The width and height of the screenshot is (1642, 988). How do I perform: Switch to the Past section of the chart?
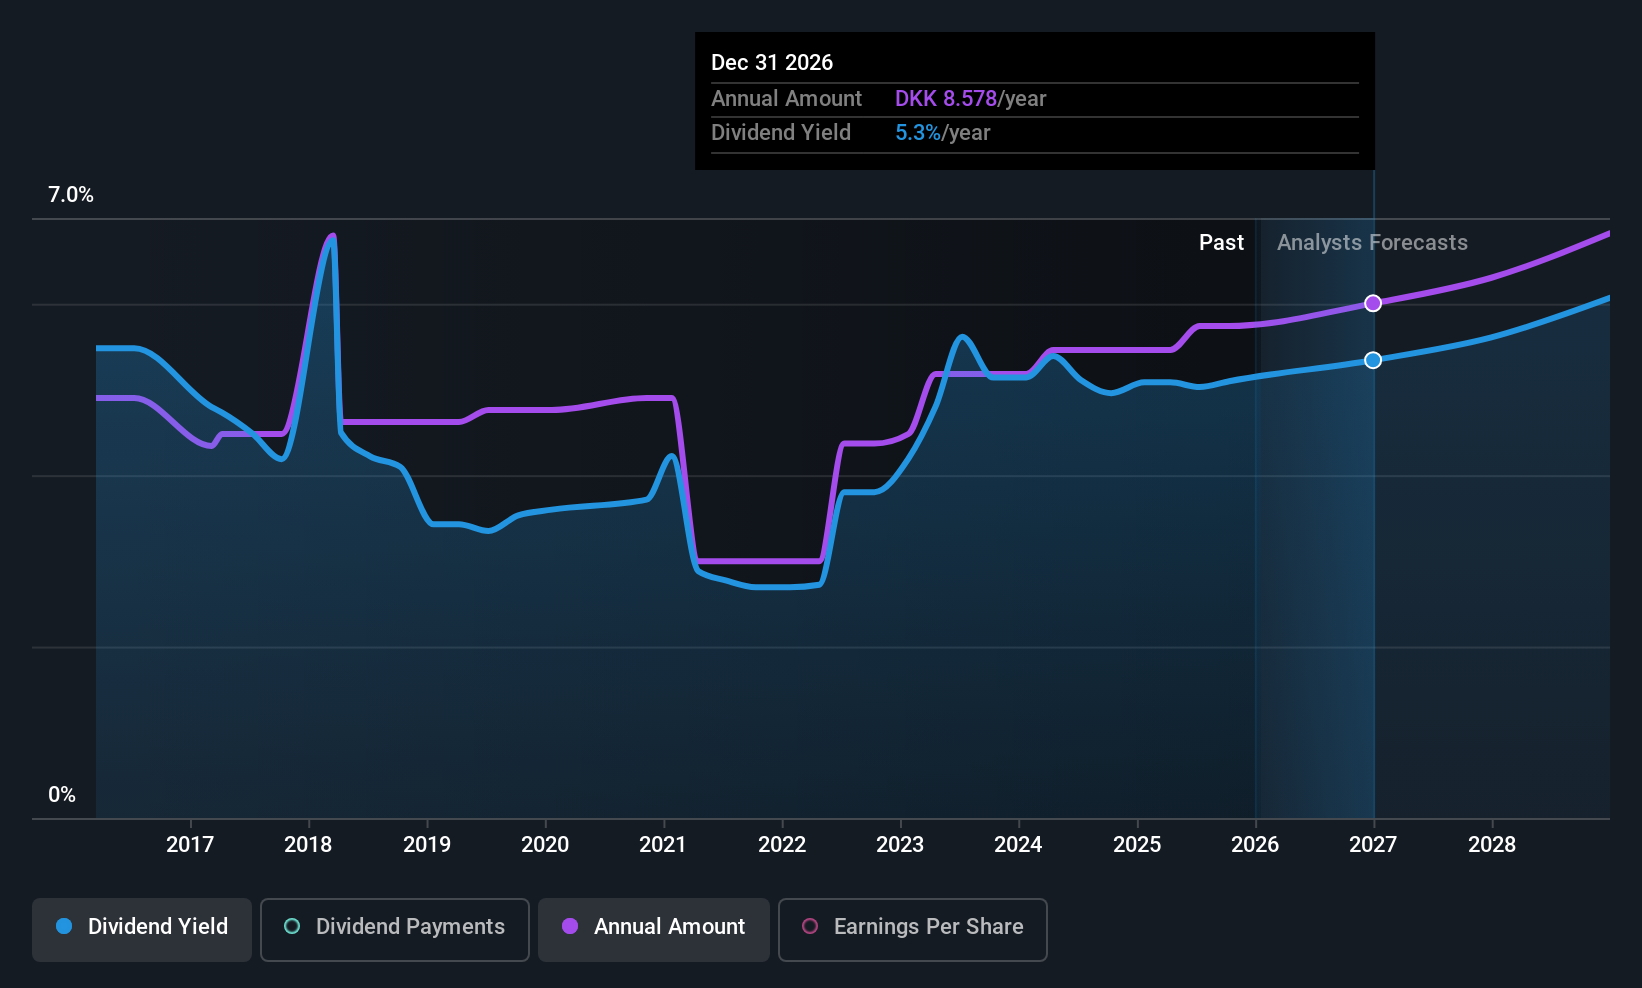click(x=1221, y=242)
